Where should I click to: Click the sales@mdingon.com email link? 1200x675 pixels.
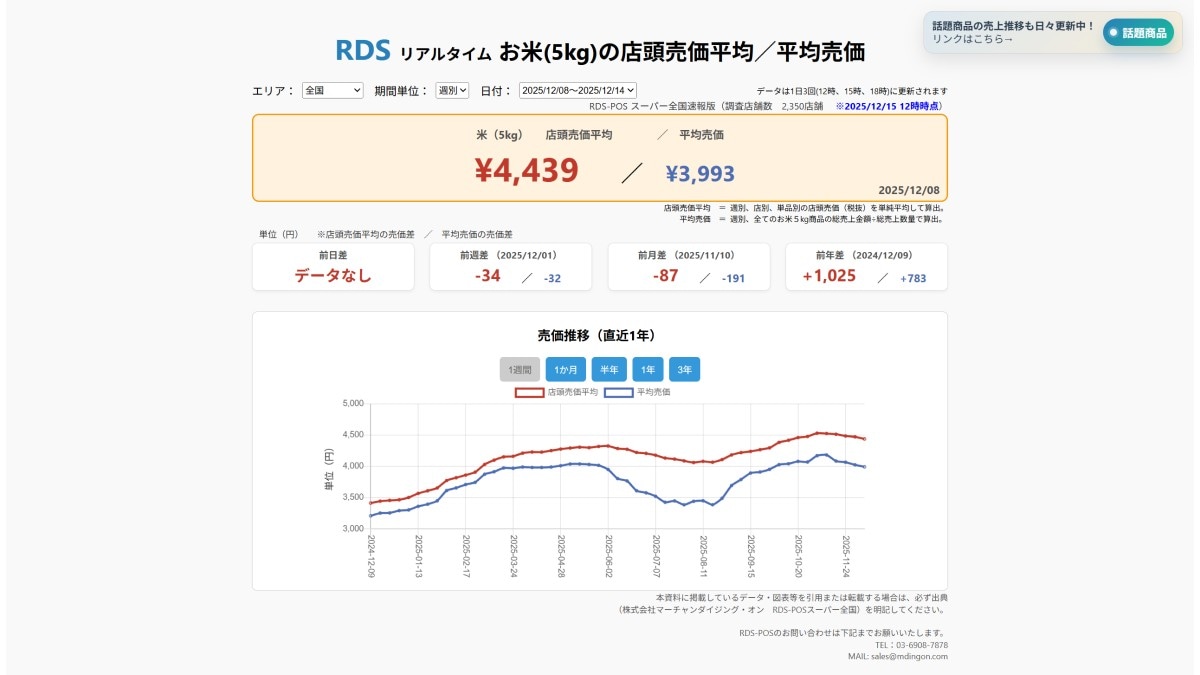[x=911, y=655]
